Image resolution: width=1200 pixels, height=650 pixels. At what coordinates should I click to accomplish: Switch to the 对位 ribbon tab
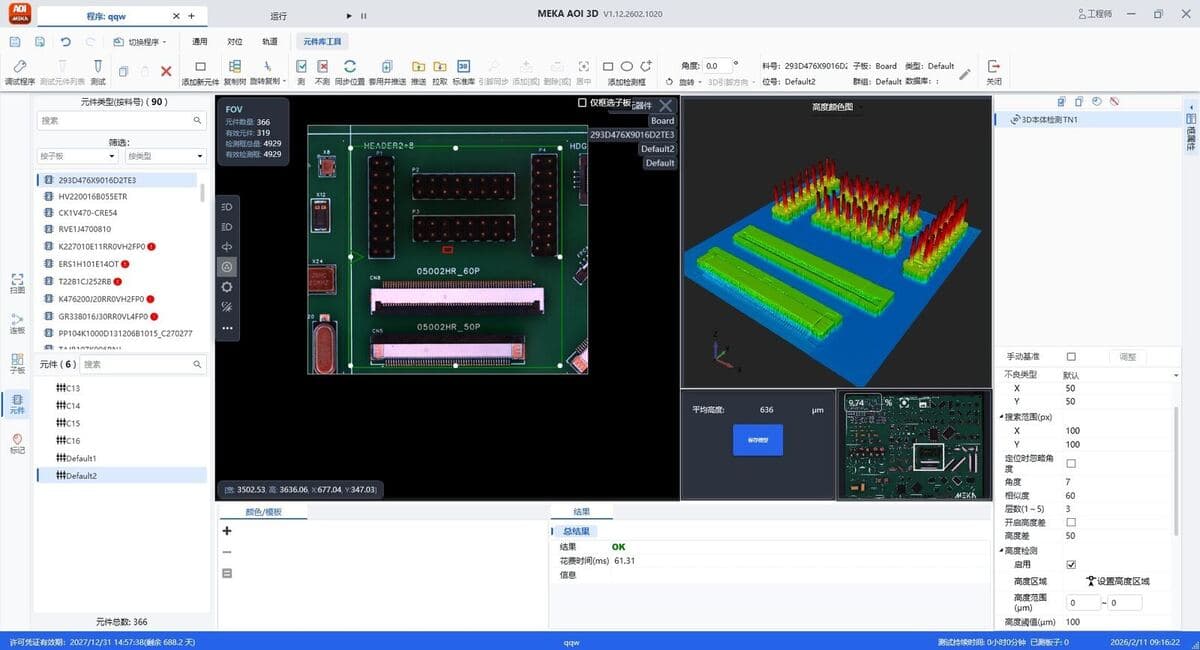pos(235,42)
